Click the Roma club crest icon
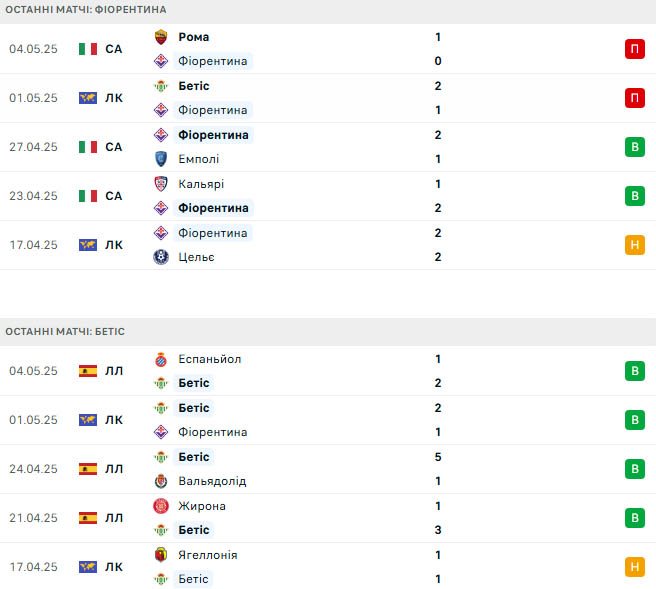The image size is (656, 589). point(161,37)
